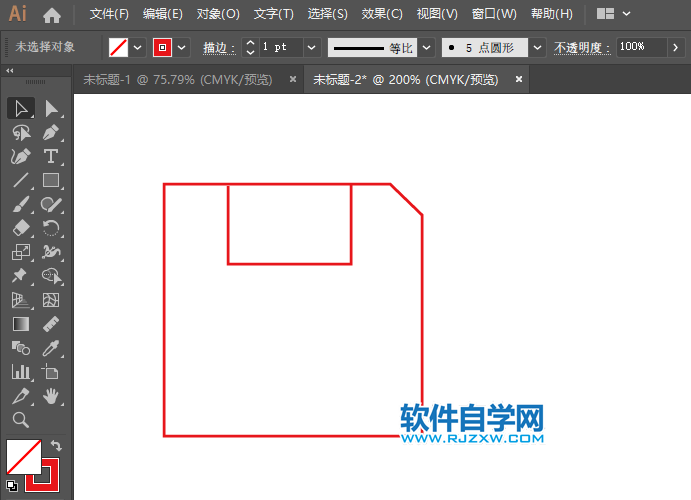Open the 对象(O) menu
Screen dimensions: 691x500
(x=218, y=14)
